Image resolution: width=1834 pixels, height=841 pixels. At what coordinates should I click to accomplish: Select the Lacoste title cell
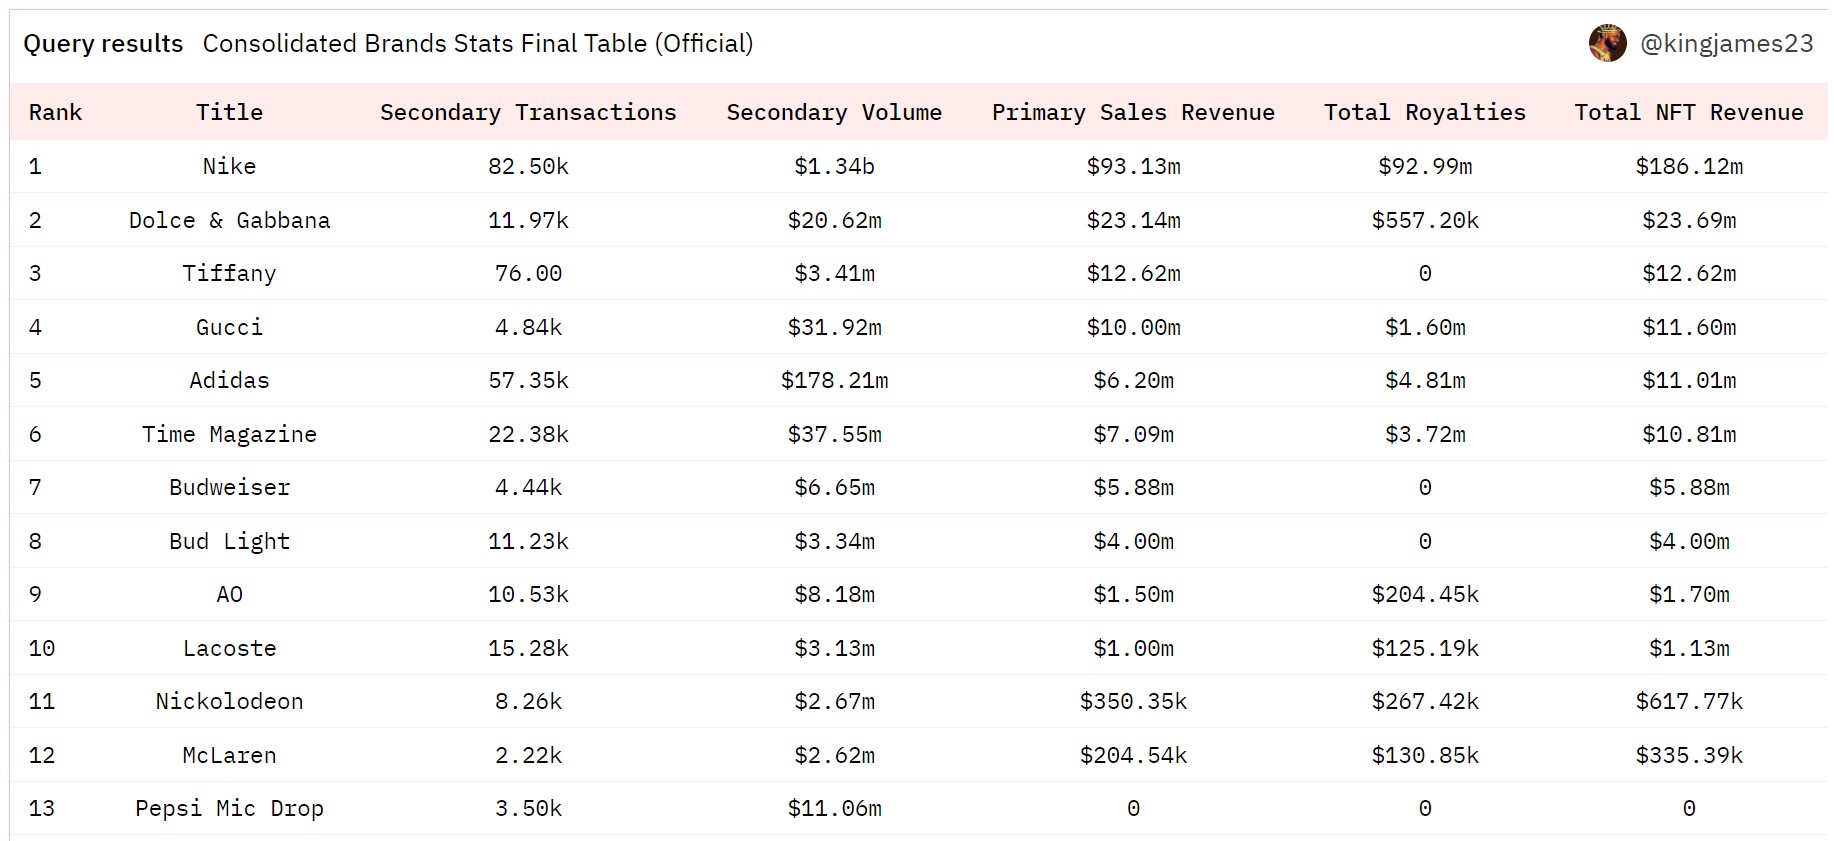[229, 648]
